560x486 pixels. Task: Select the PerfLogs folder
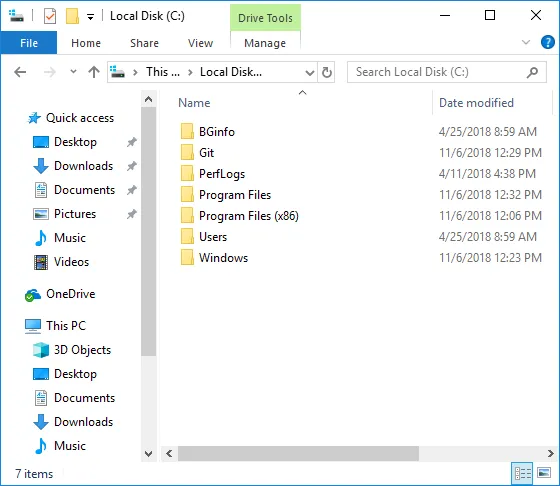coord(213,174)
